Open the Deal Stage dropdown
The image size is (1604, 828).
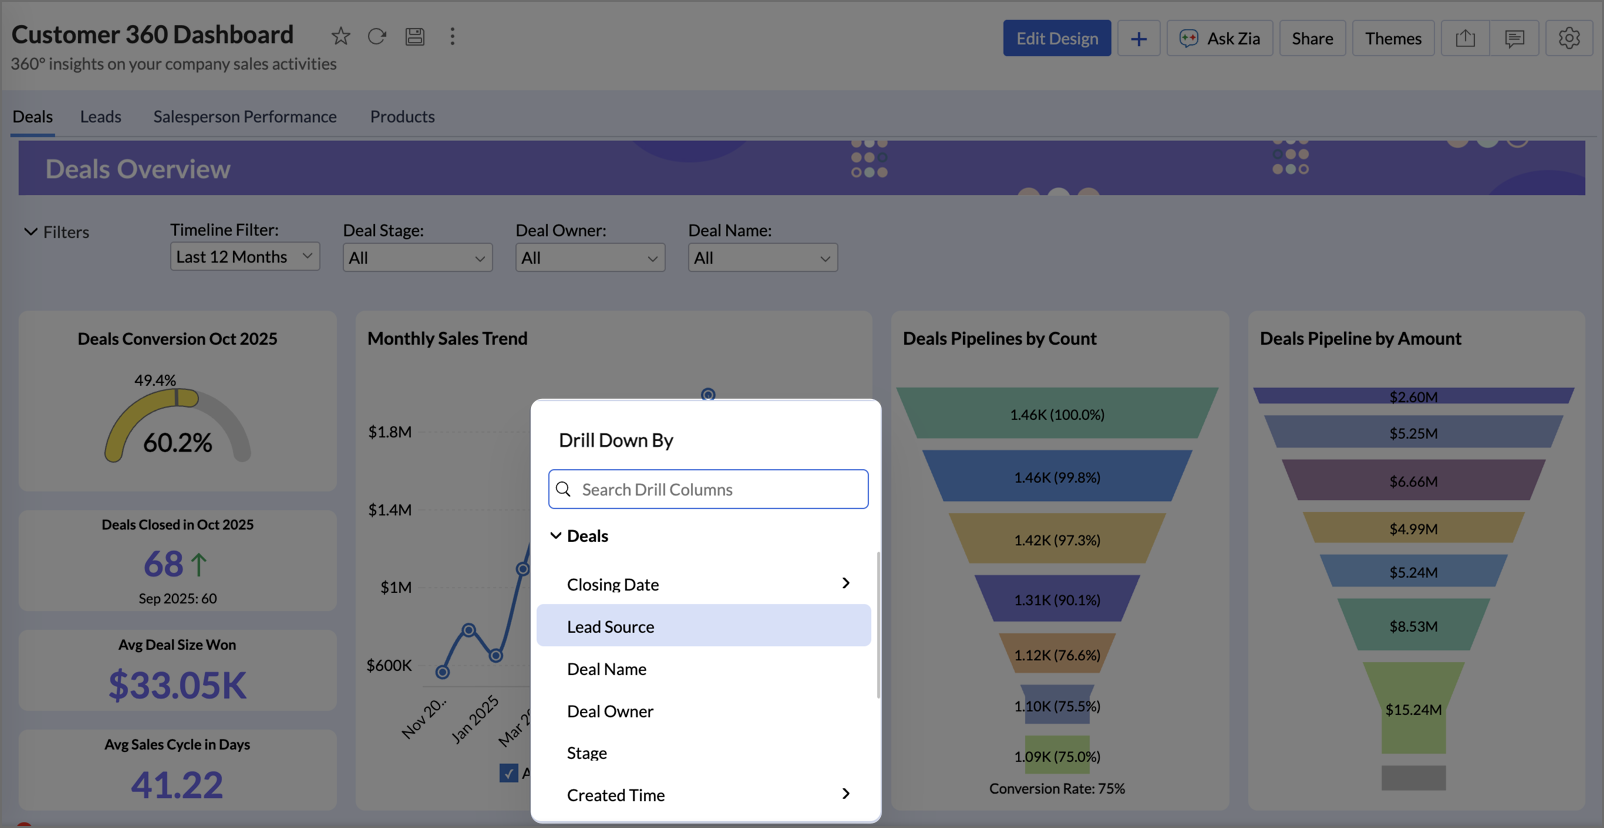click(417, 258)
